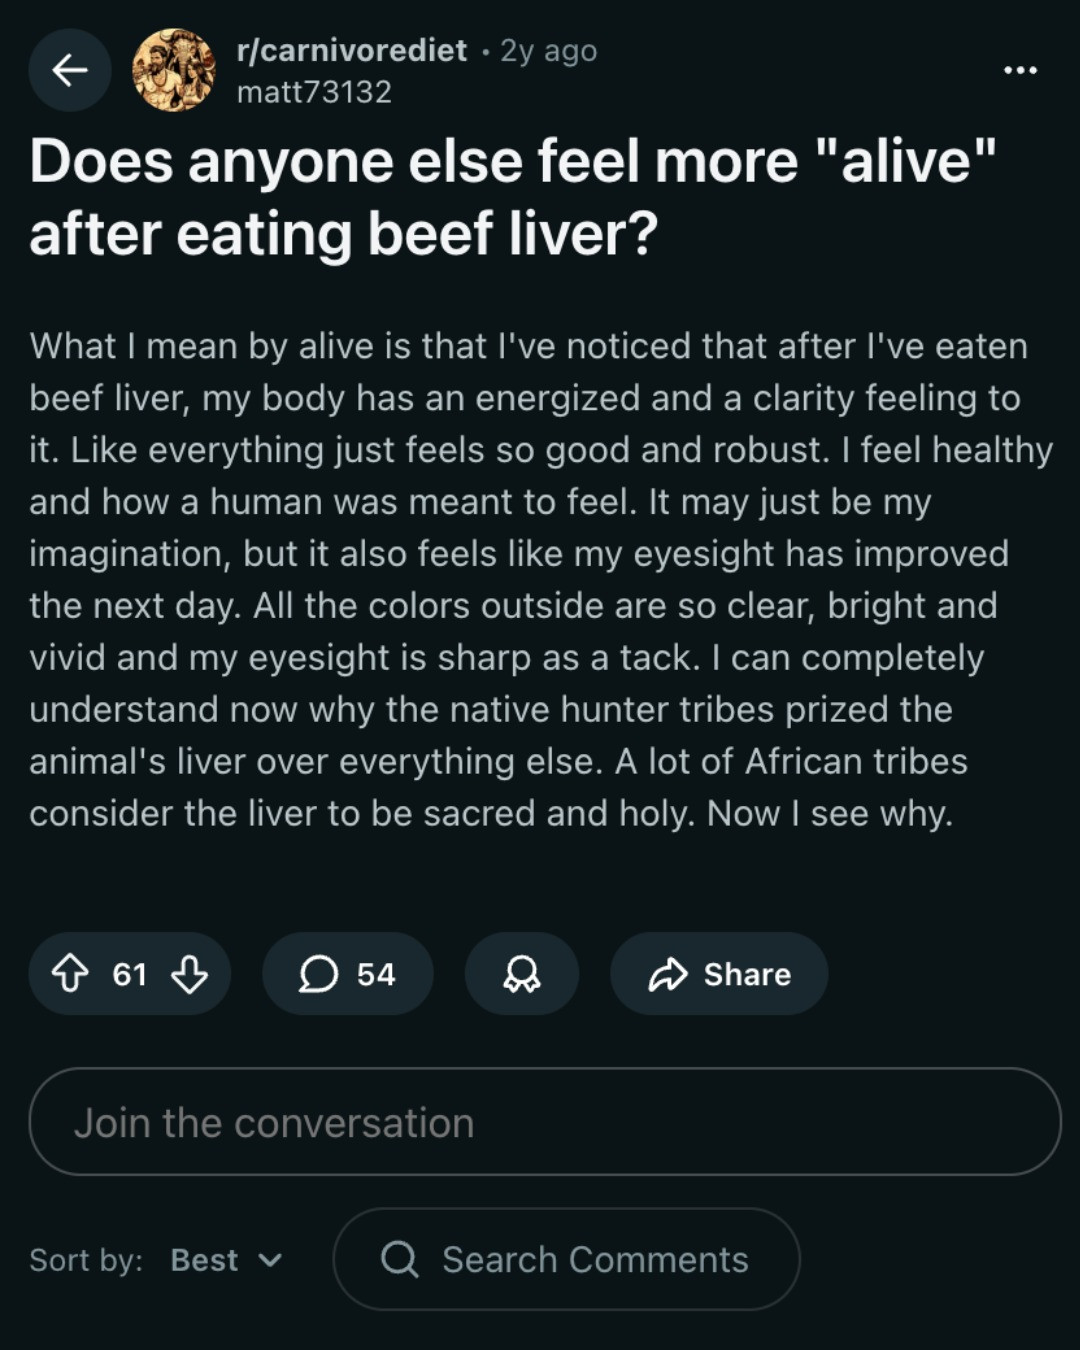Open the comments via the speech bubble icon
1080x1350 pixels.
pyautogui.click(x=318, y=974)
